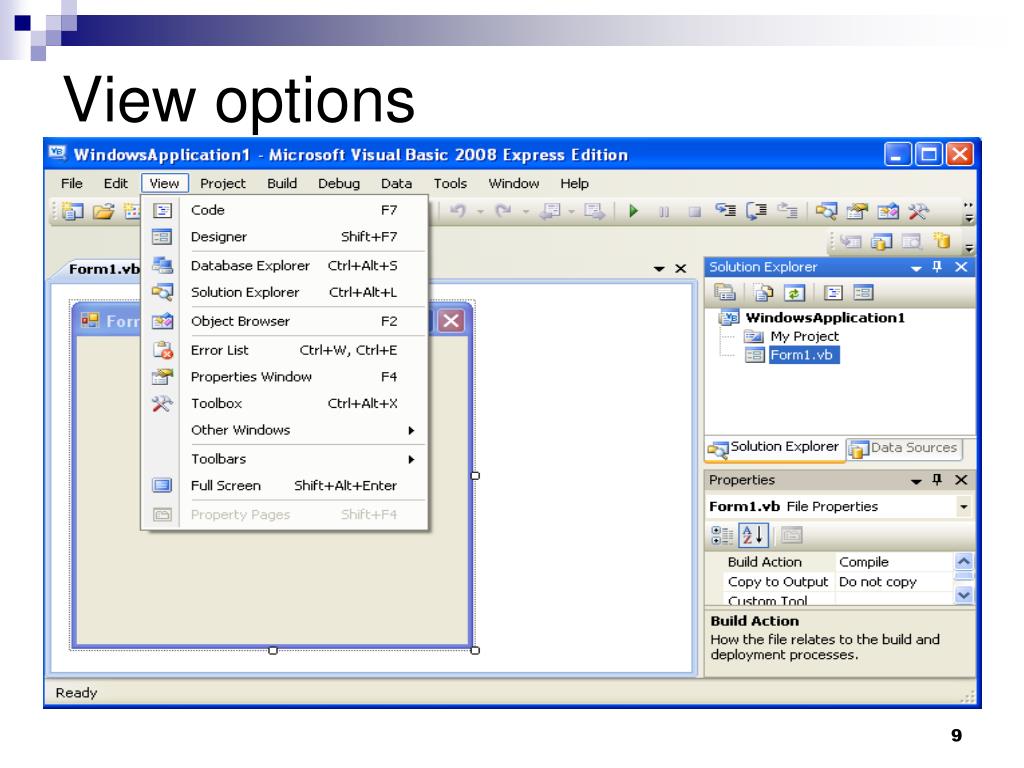Close the Properties panel

(961, 480)
